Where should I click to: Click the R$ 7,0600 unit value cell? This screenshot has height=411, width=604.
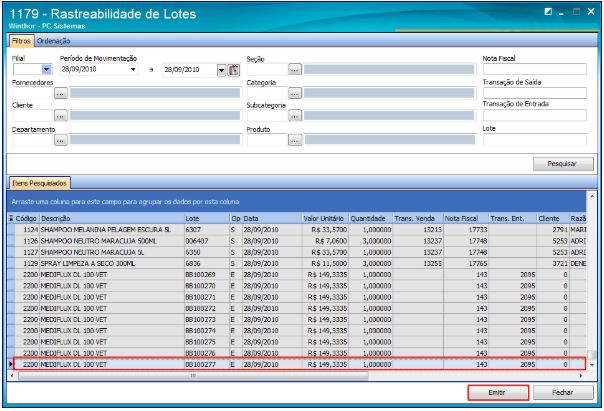coord(325,241)
